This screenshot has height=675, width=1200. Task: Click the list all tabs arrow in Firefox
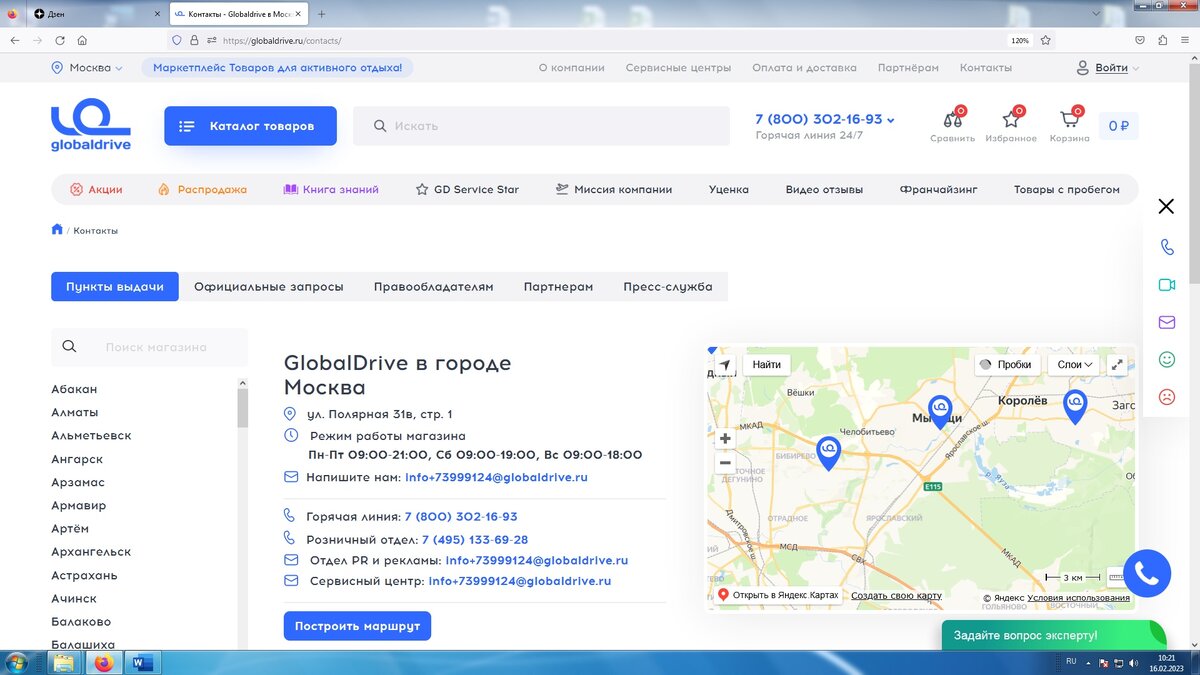(x=1096, y=14)
